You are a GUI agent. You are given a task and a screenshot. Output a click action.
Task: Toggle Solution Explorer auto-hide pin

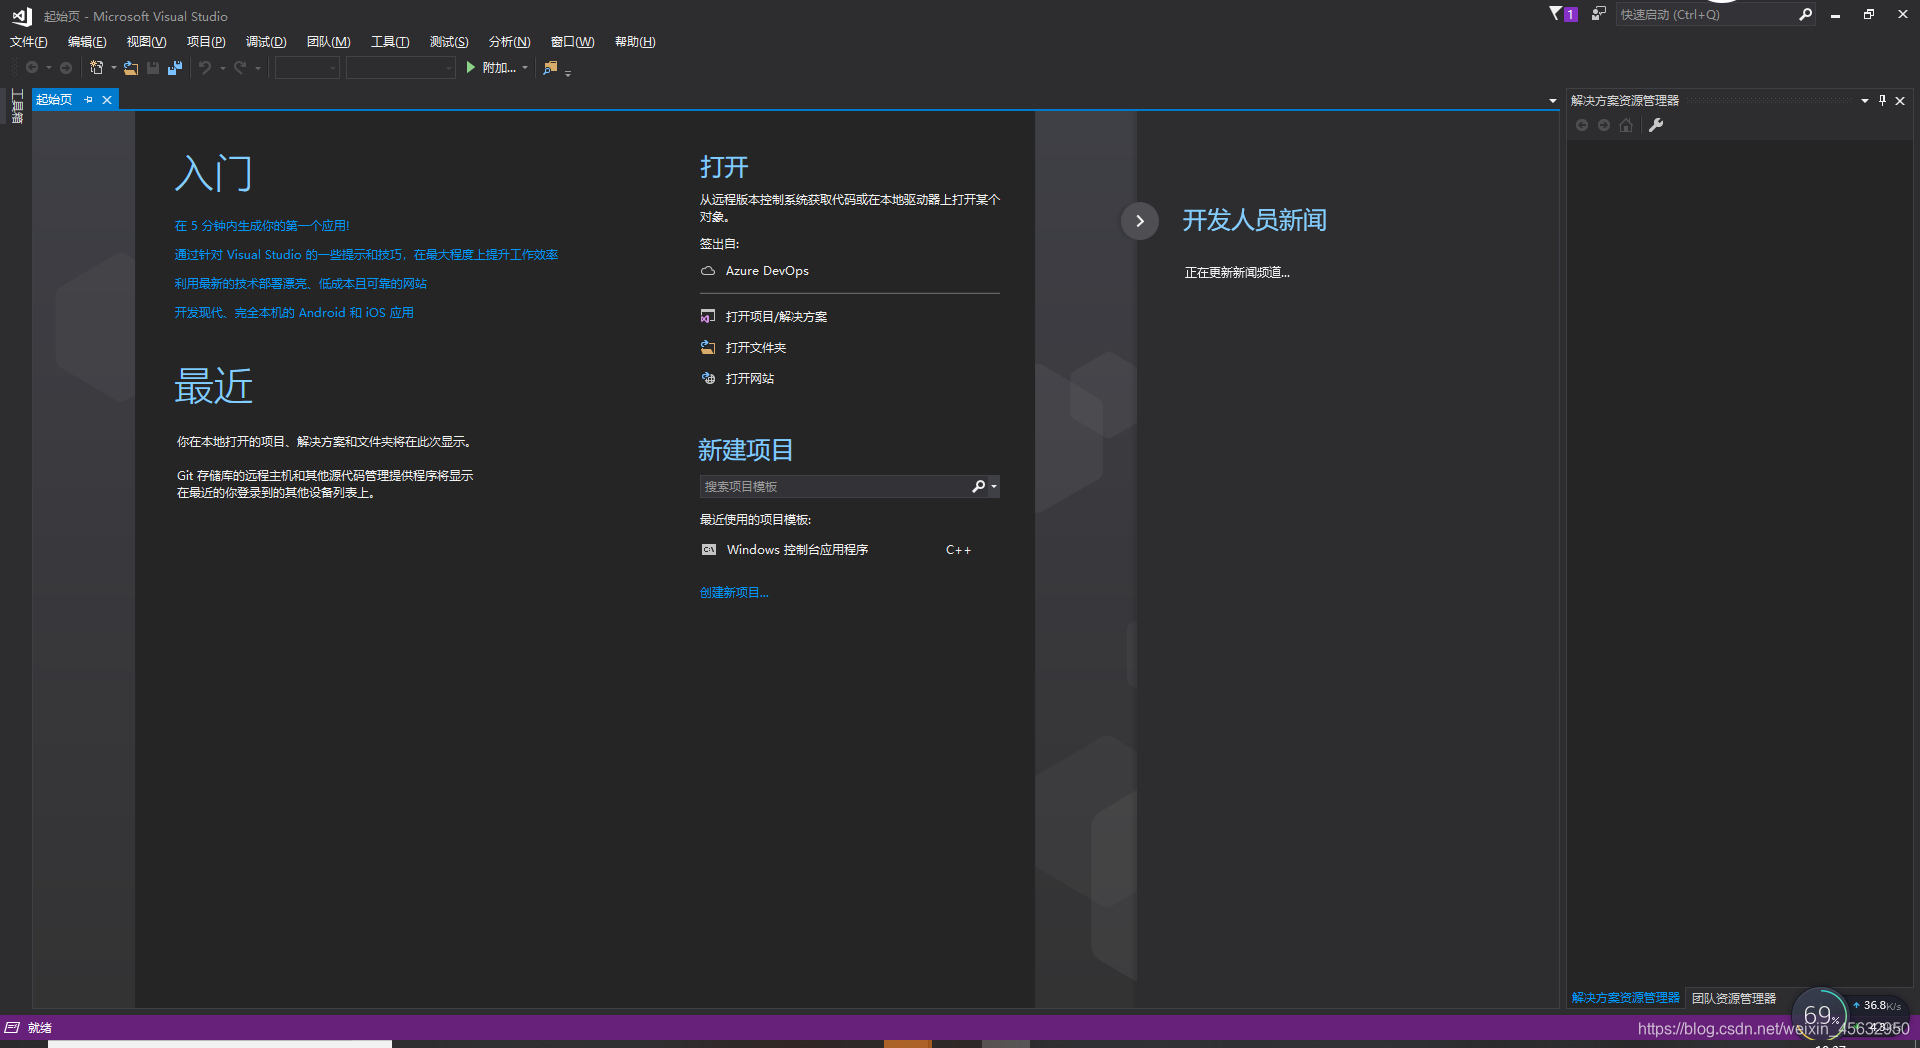pos(1882,100)
